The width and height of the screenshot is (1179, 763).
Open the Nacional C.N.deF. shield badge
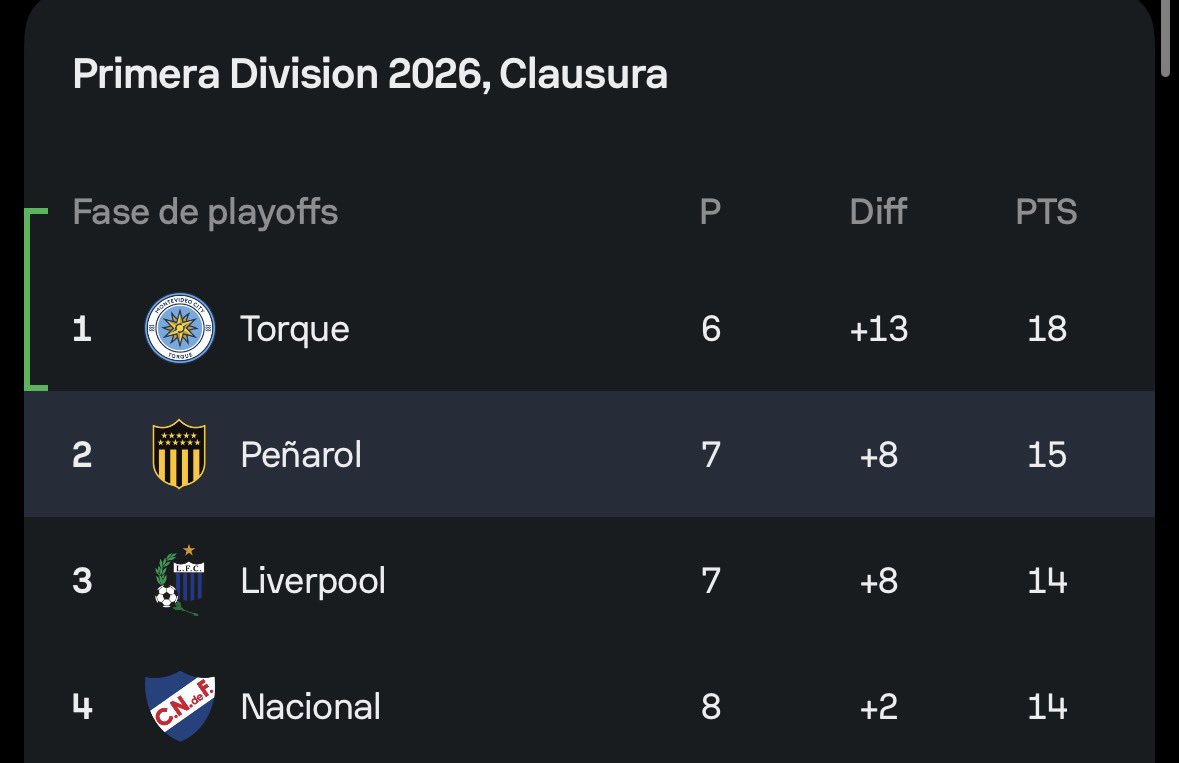(180, 706)
